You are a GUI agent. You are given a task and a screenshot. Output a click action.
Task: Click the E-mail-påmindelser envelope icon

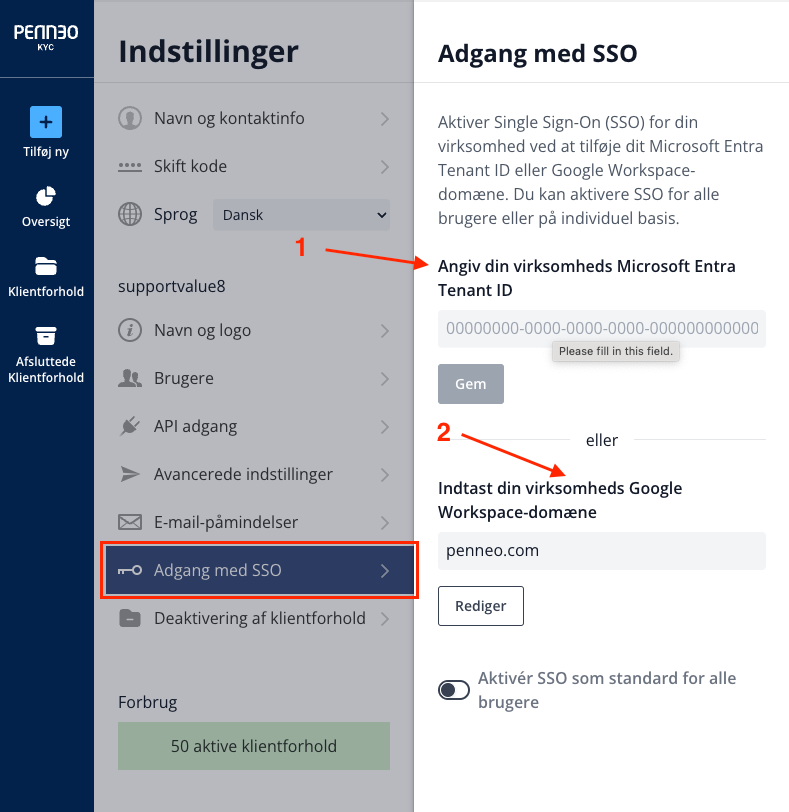(129, 522)
